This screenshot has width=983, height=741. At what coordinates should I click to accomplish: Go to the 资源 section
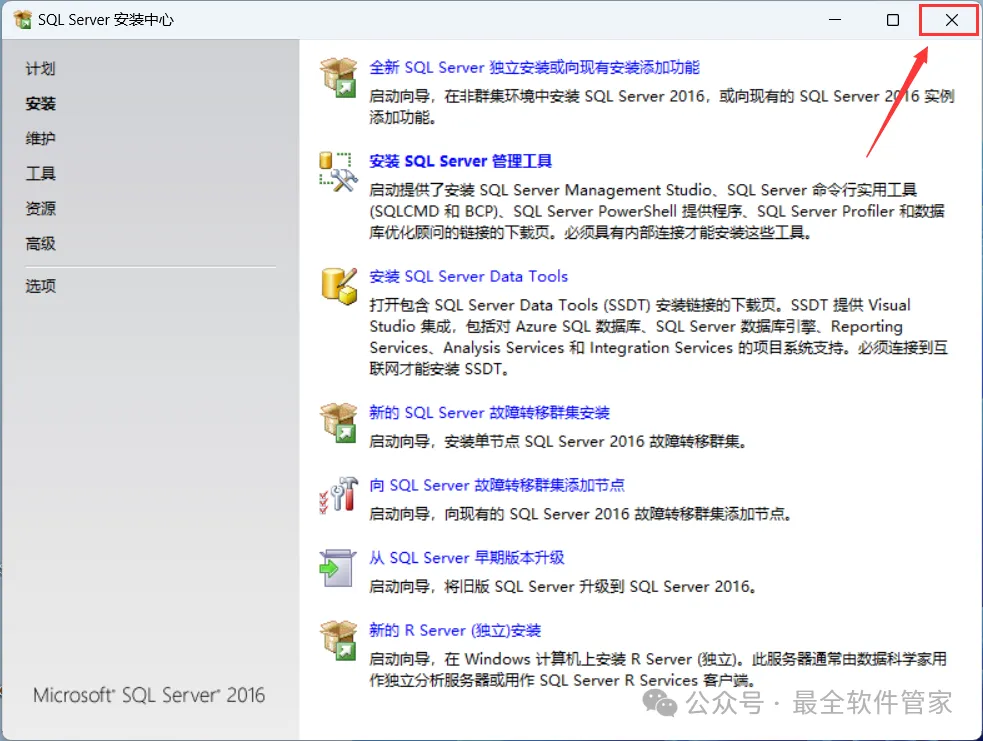pyautogui.click(x=41, y=208)
